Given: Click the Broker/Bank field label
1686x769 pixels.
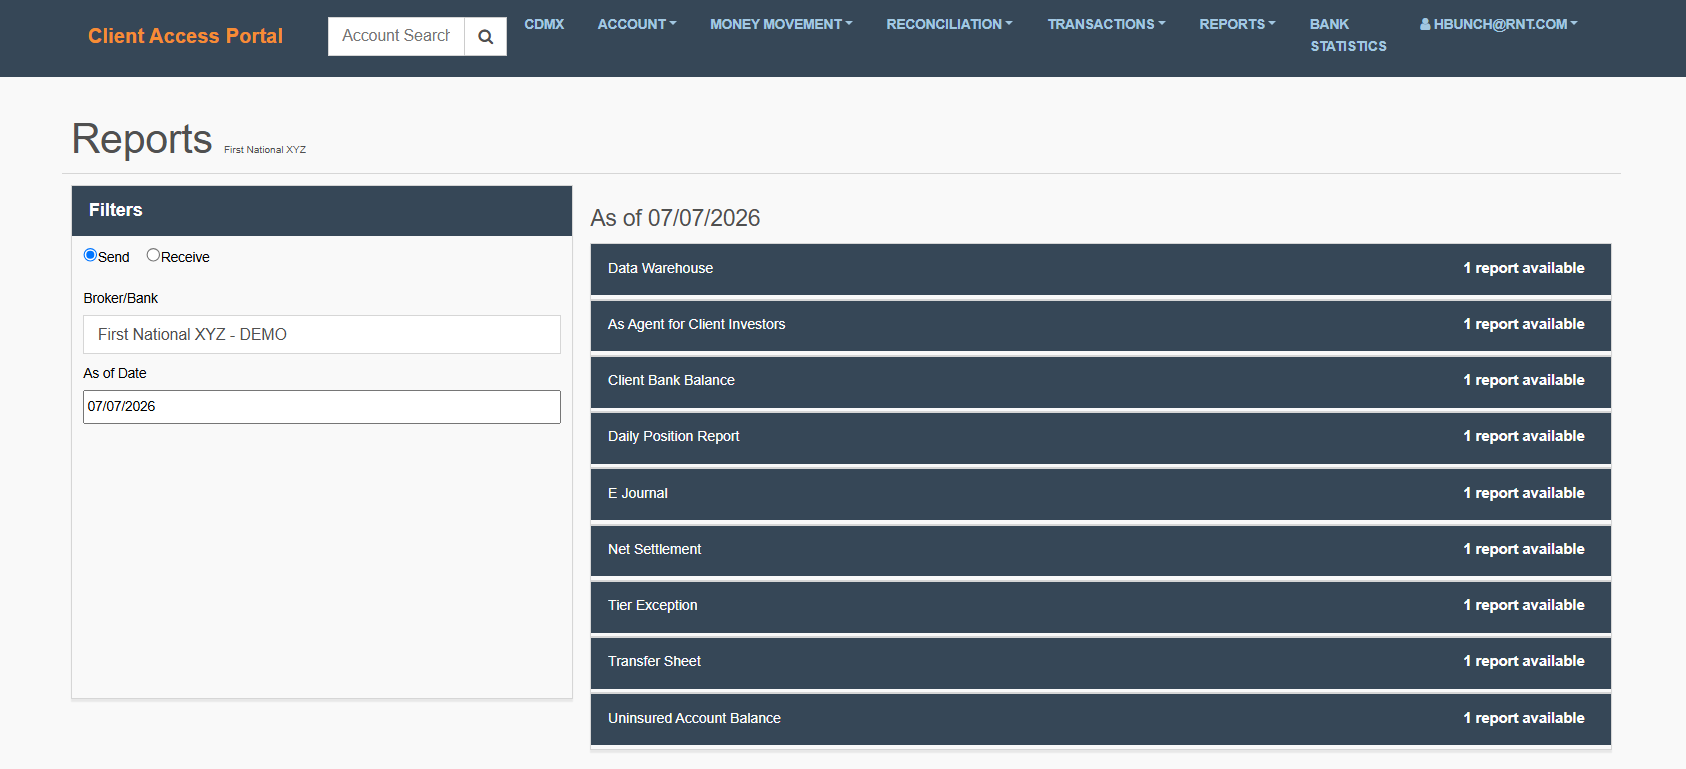Looking at the screenshot, I should (x=121, y=298).
